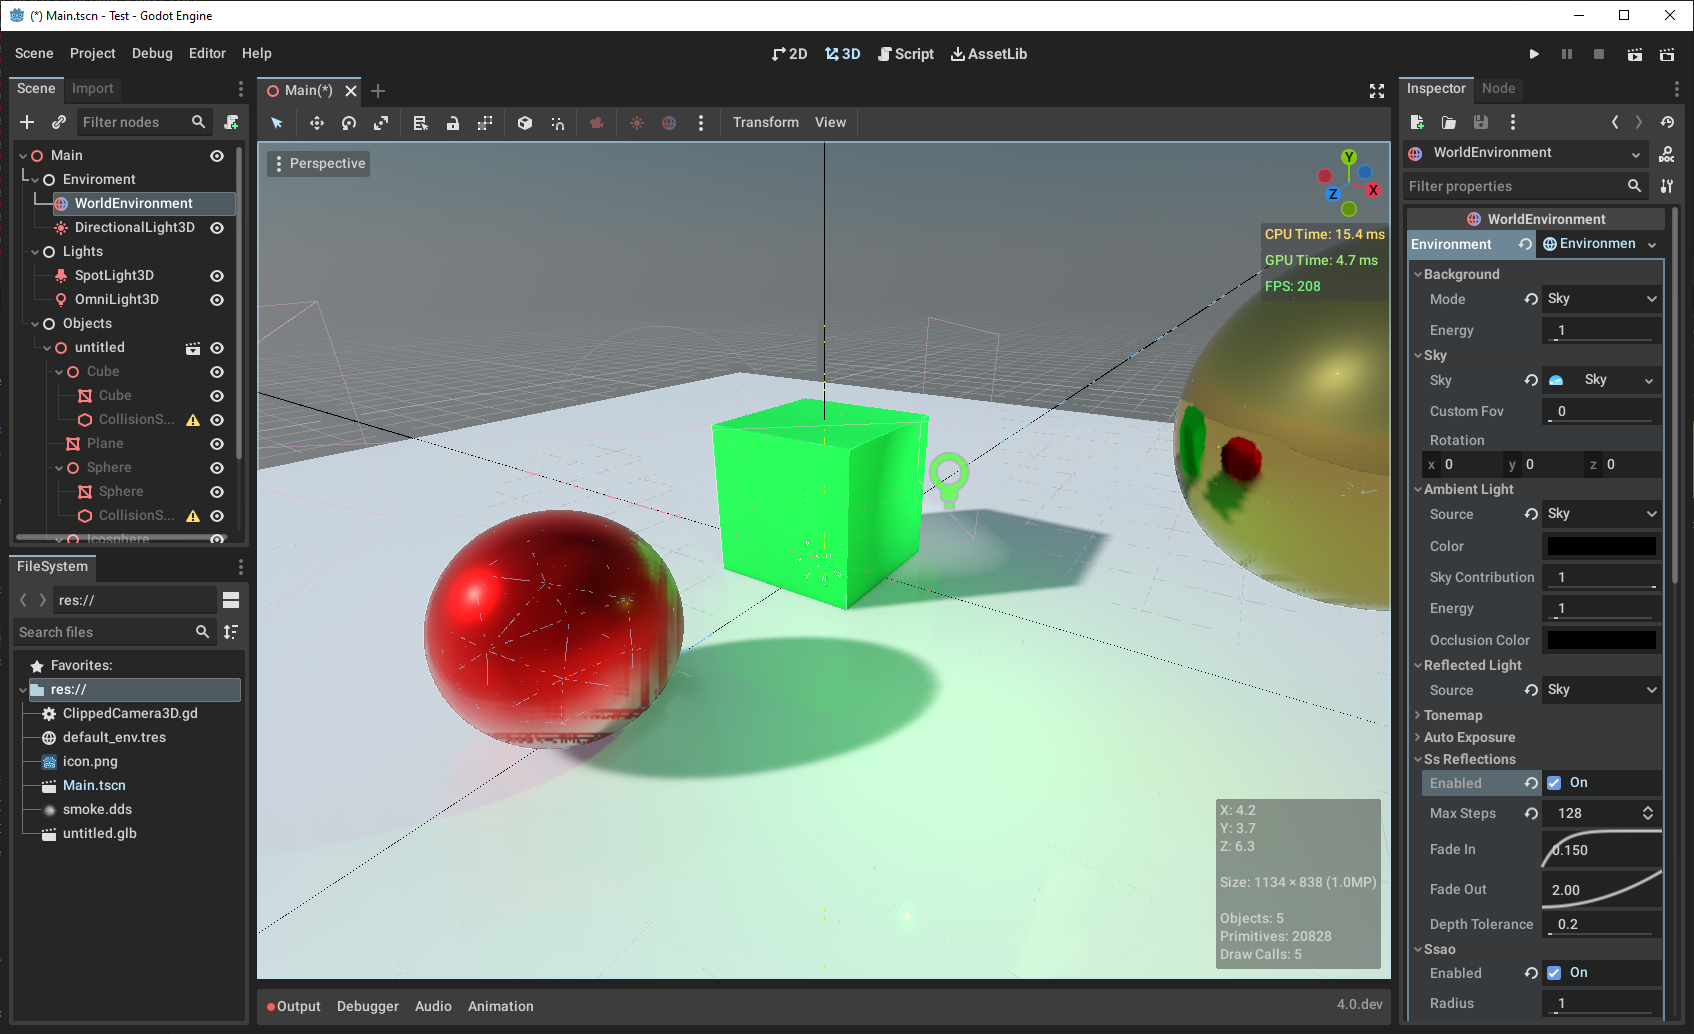Image resolution: width=1694 pixels, height=1034 pixels.
Task: Uncheck the Ssao Enabled option
Action: pos(1554,972)
